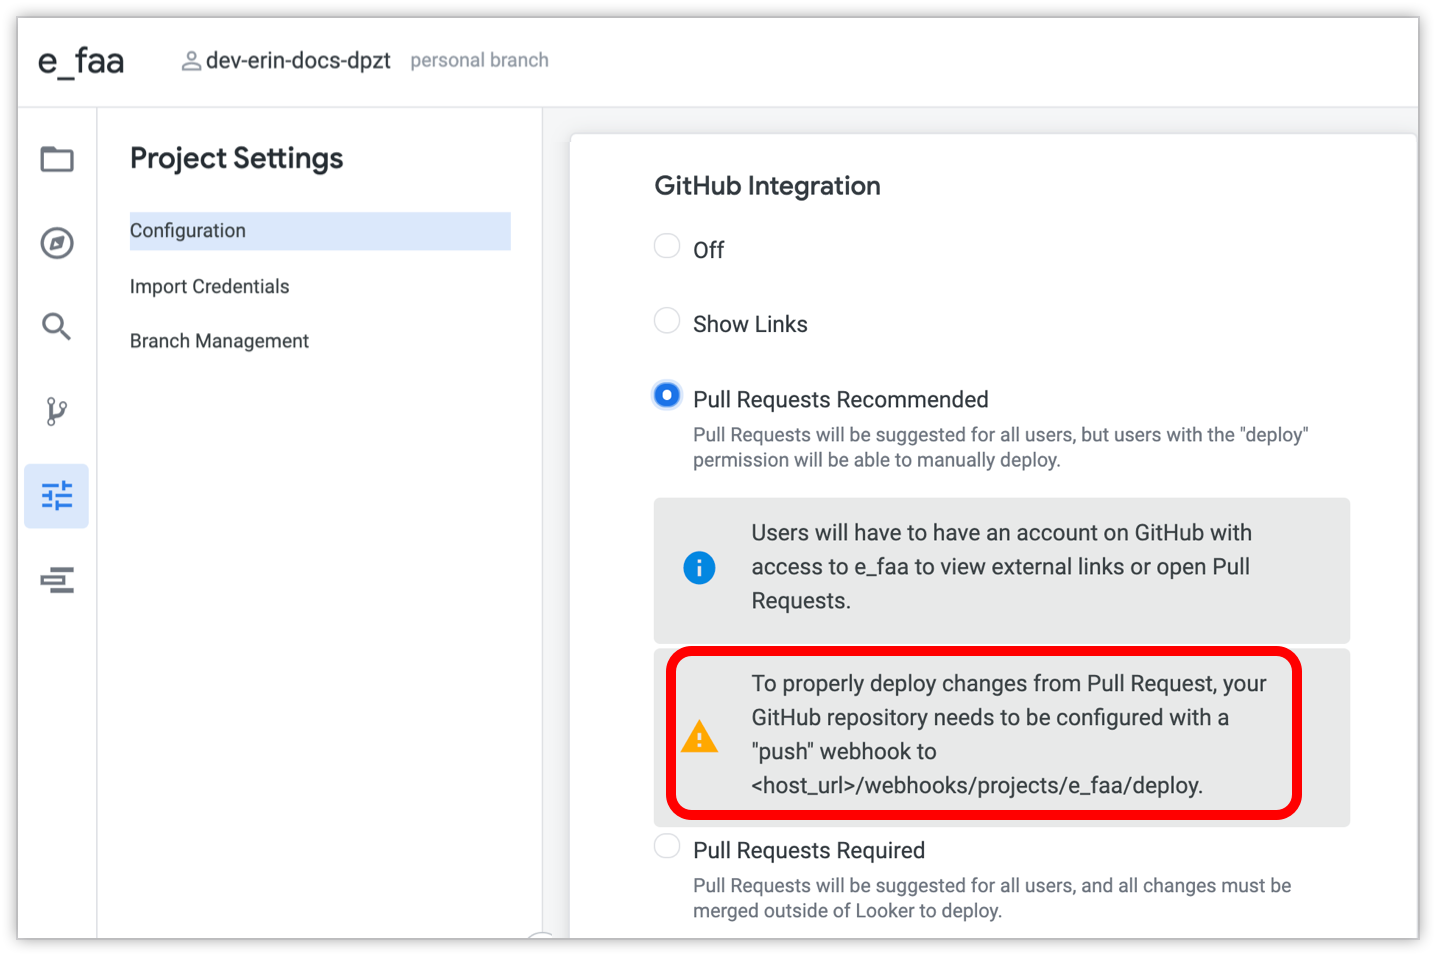Click the e_faa project title

click(81, 62)
